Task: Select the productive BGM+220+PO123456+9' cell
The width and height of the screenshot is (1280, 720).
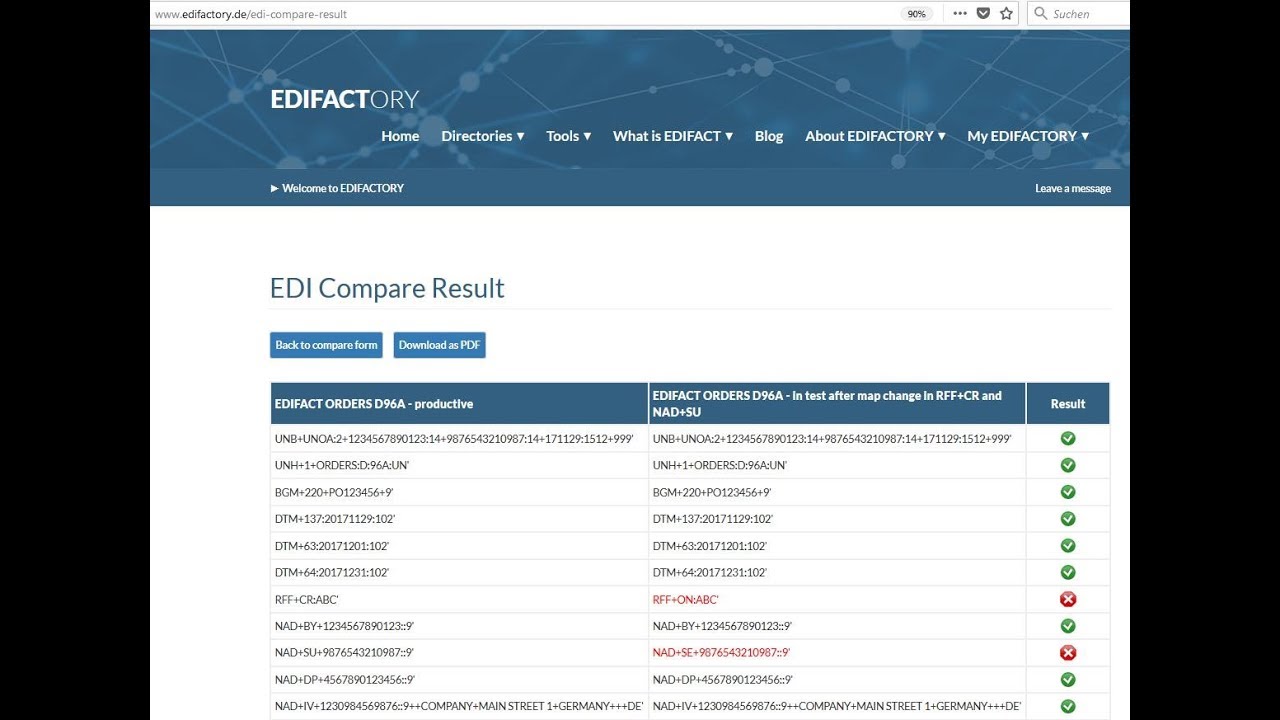Action: point(459,492)
